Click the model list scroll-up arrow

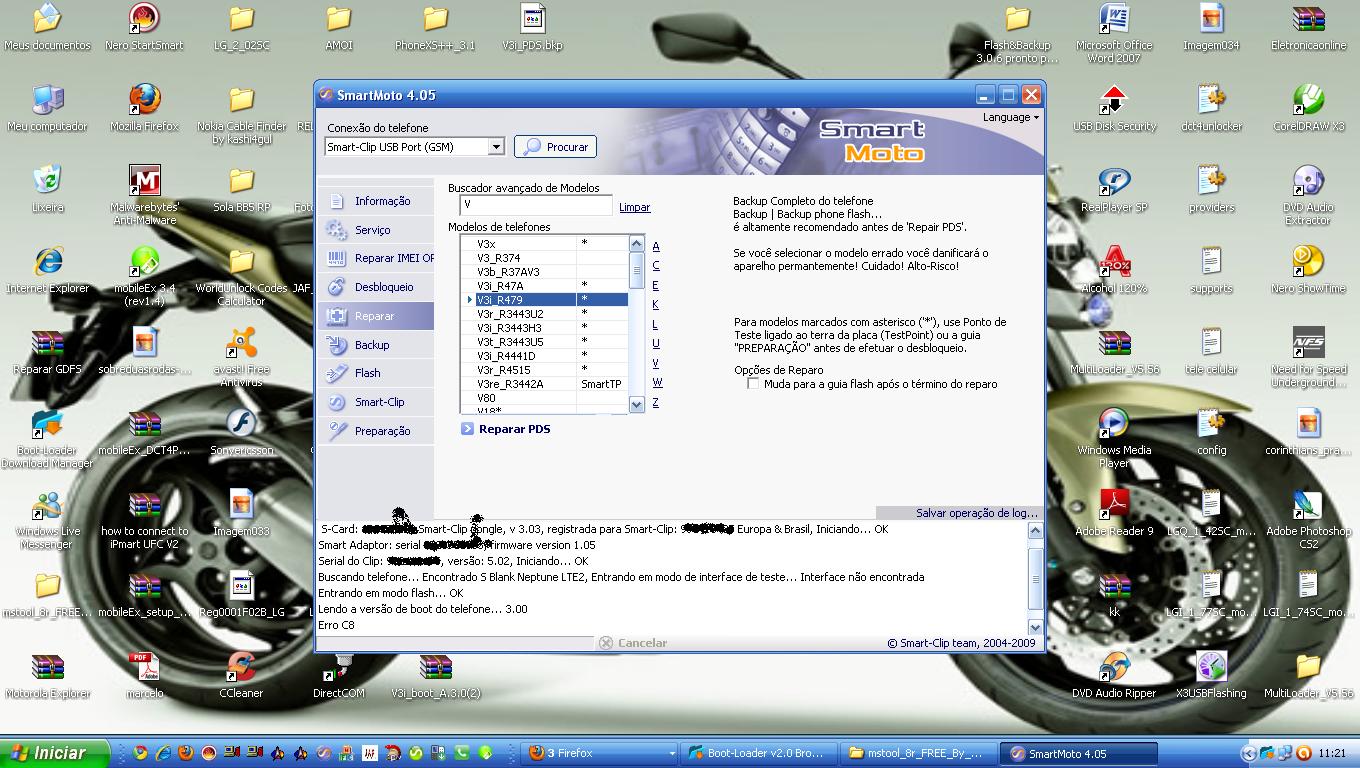[637, 243]
